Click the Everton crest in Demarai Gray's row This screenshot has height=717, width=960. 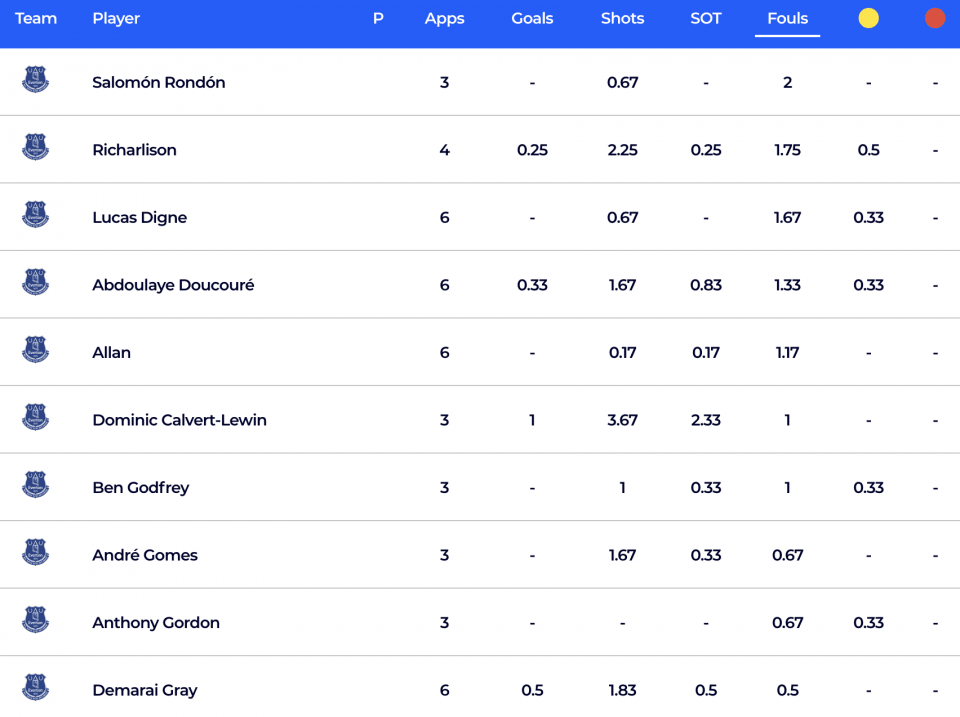click(x=36, y=688)
